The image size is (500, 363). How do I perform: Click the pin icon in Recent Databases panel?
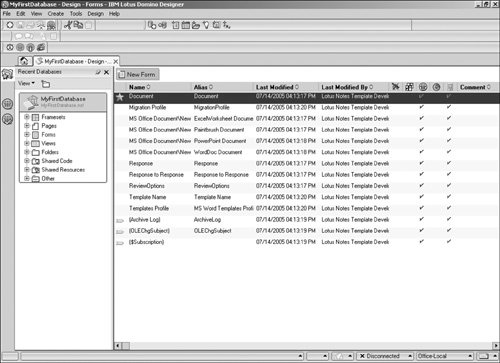(x=98, y=72)
